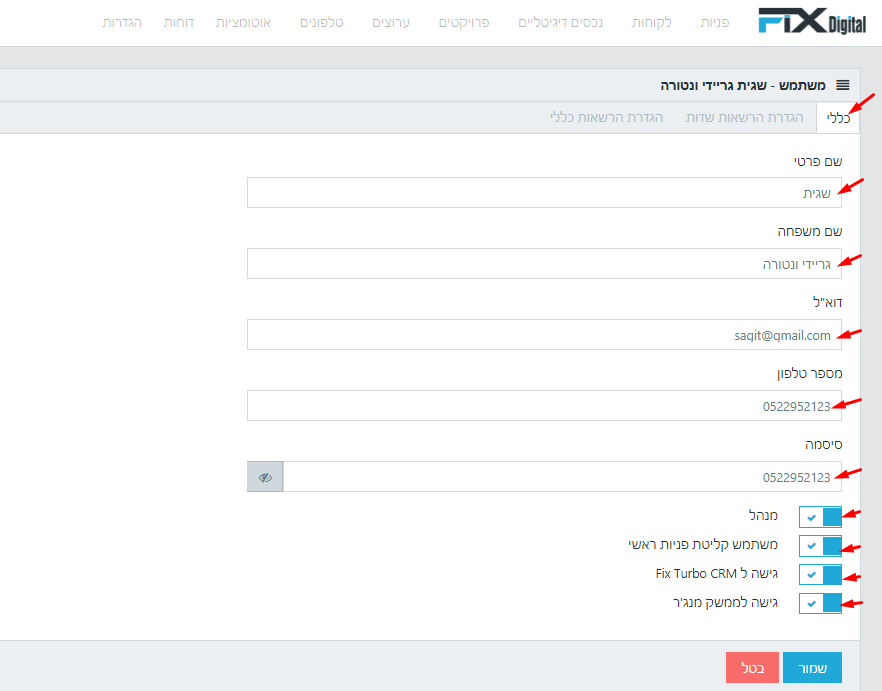Click the דוא"ל email input field
The width and height of the screenshot is (882, 691).
click(544, 334)
